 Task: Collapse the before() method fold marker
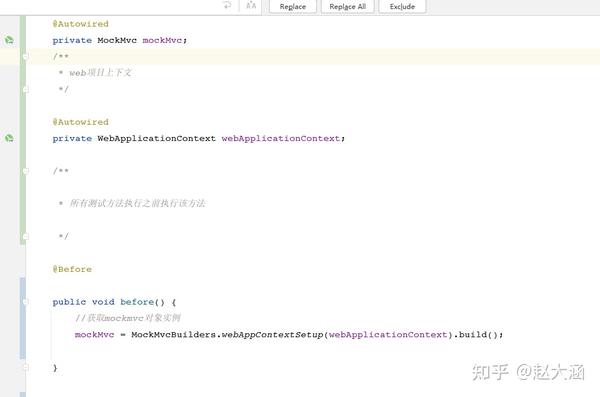pyautogui.click(x=26, y=302)
